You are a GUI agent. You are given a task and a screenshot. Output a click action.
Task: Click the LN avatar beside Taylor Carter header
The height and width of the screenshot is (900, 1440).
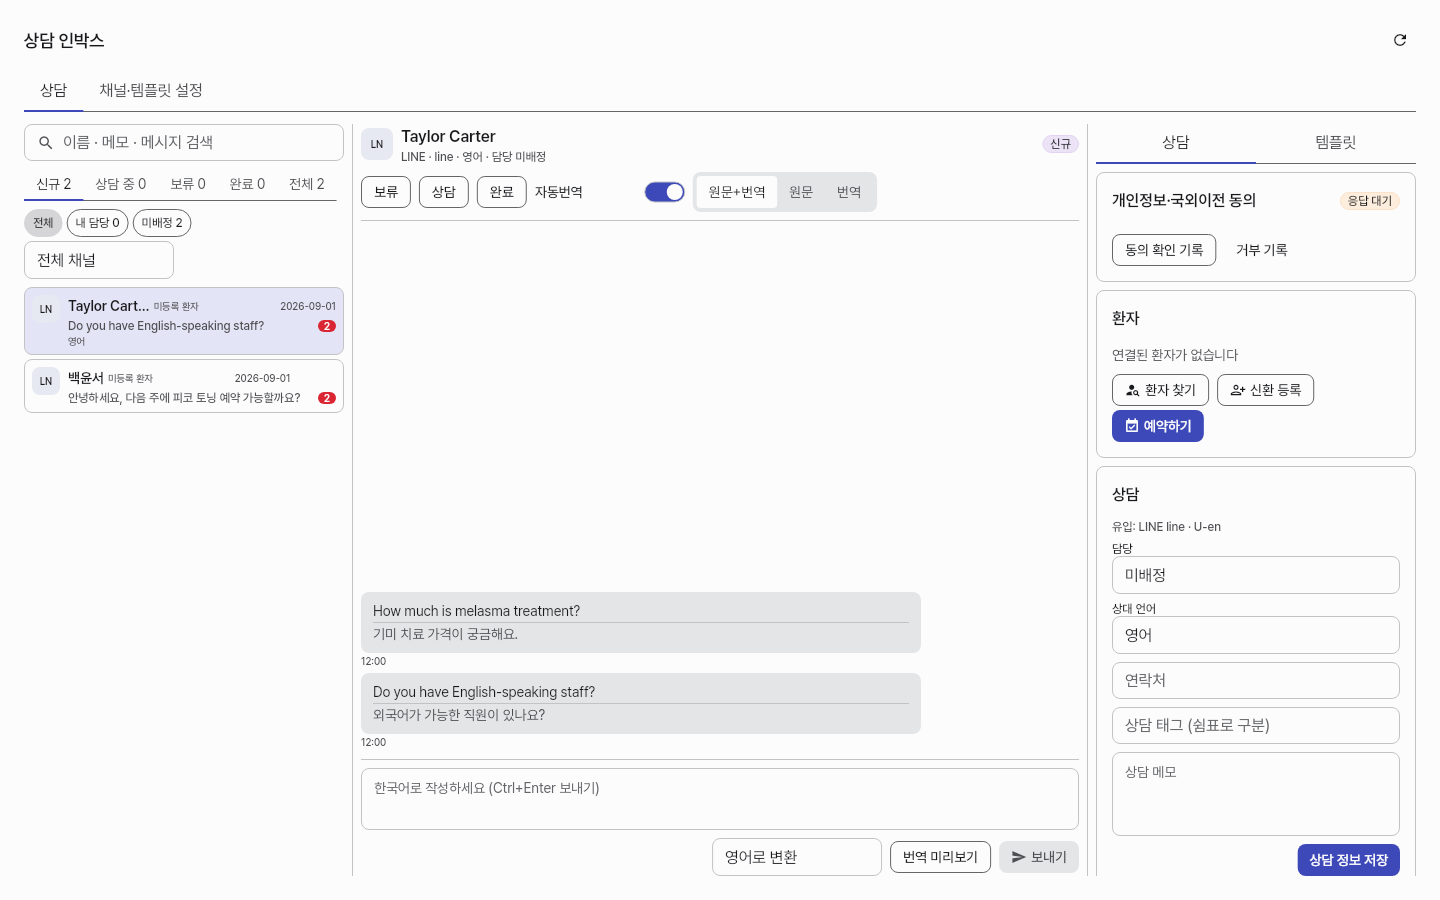377,144
